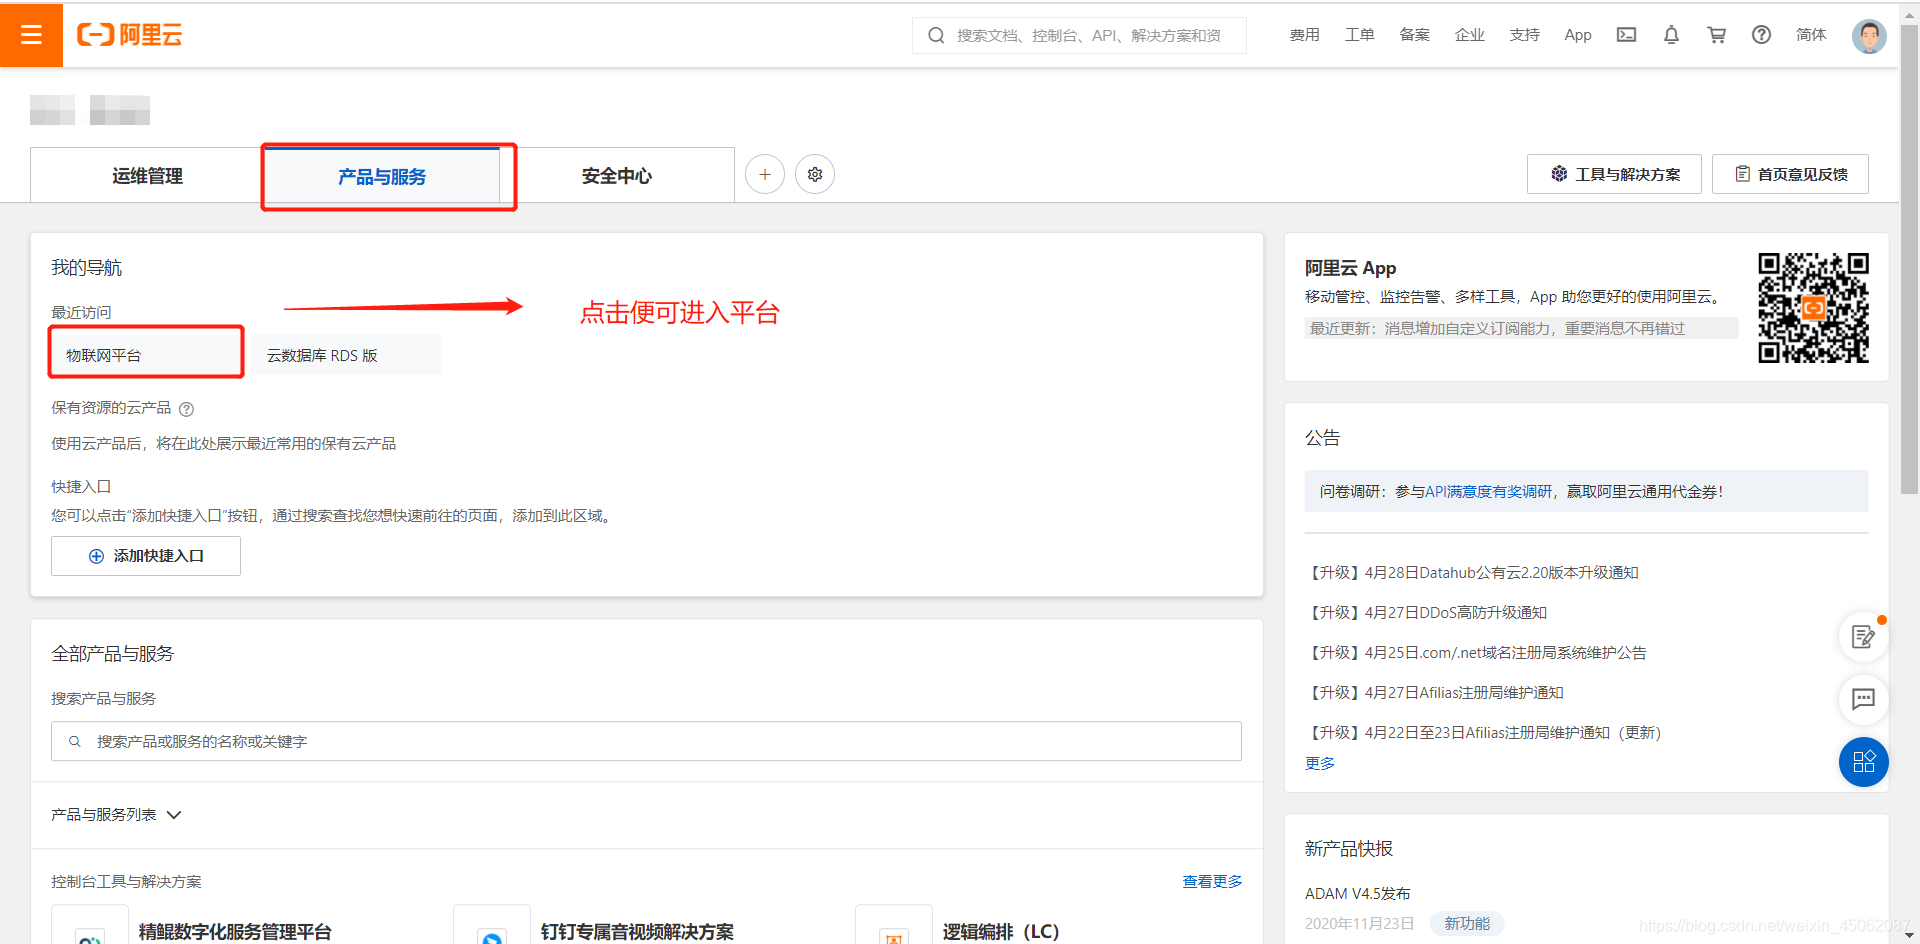Open the user avatar menu

1869,35
